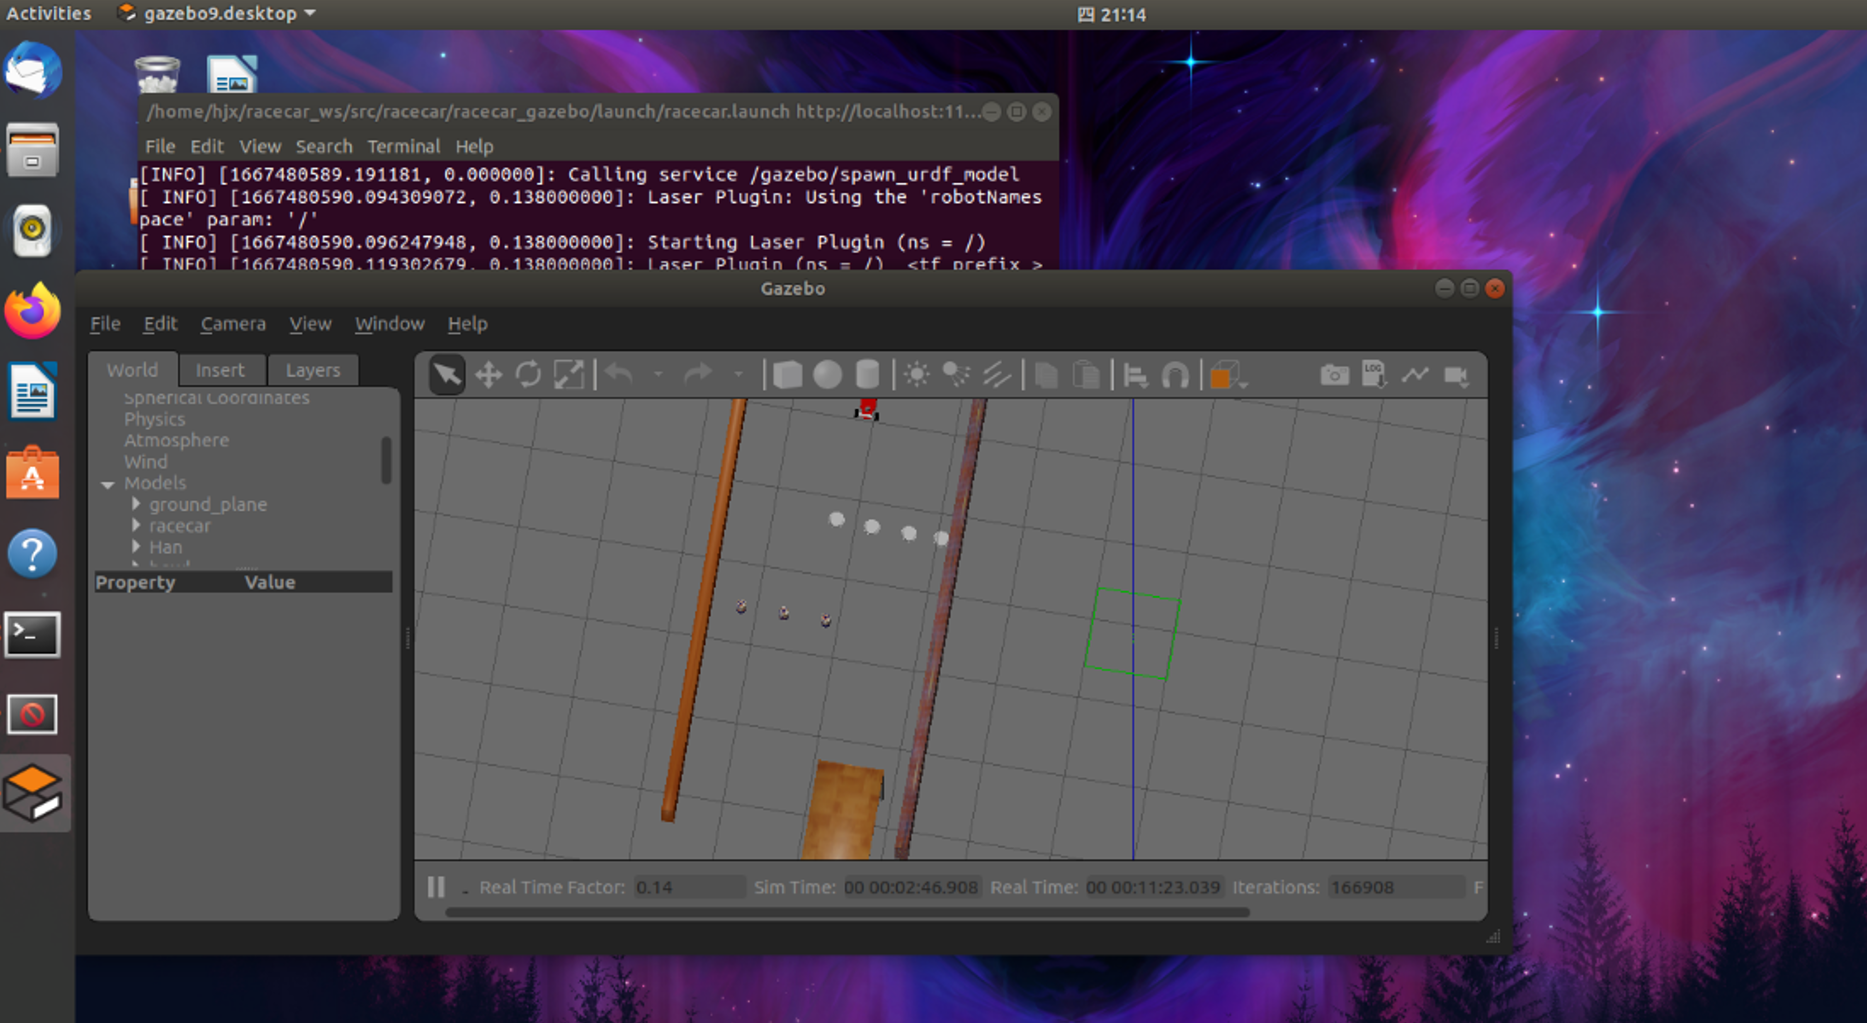
Task: Click the paste icon in Gazebo toolbar
Action: [x=1086, y=375]
